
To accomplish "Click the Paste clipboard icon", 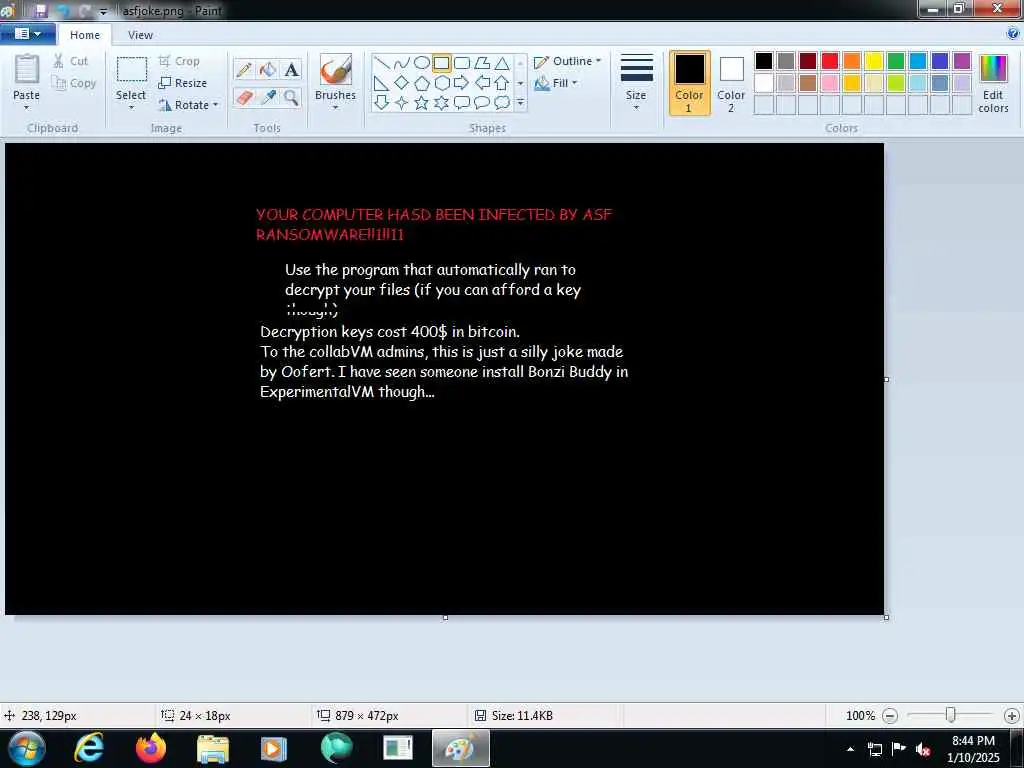I will click(x=27, y=69).
